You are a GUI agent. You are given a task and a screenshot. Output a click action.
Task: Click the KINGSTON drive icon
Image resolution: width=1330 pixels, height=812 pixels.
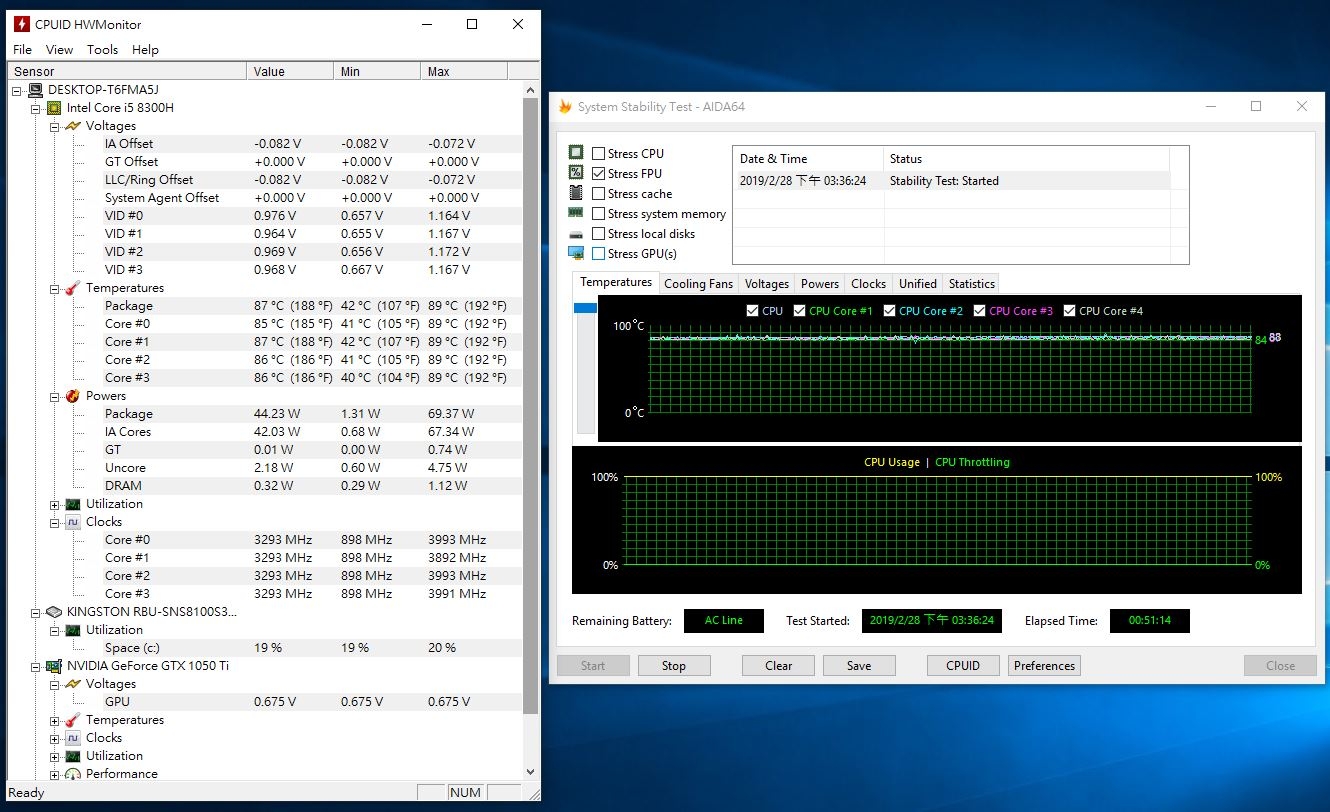click(x=55, y=612)
